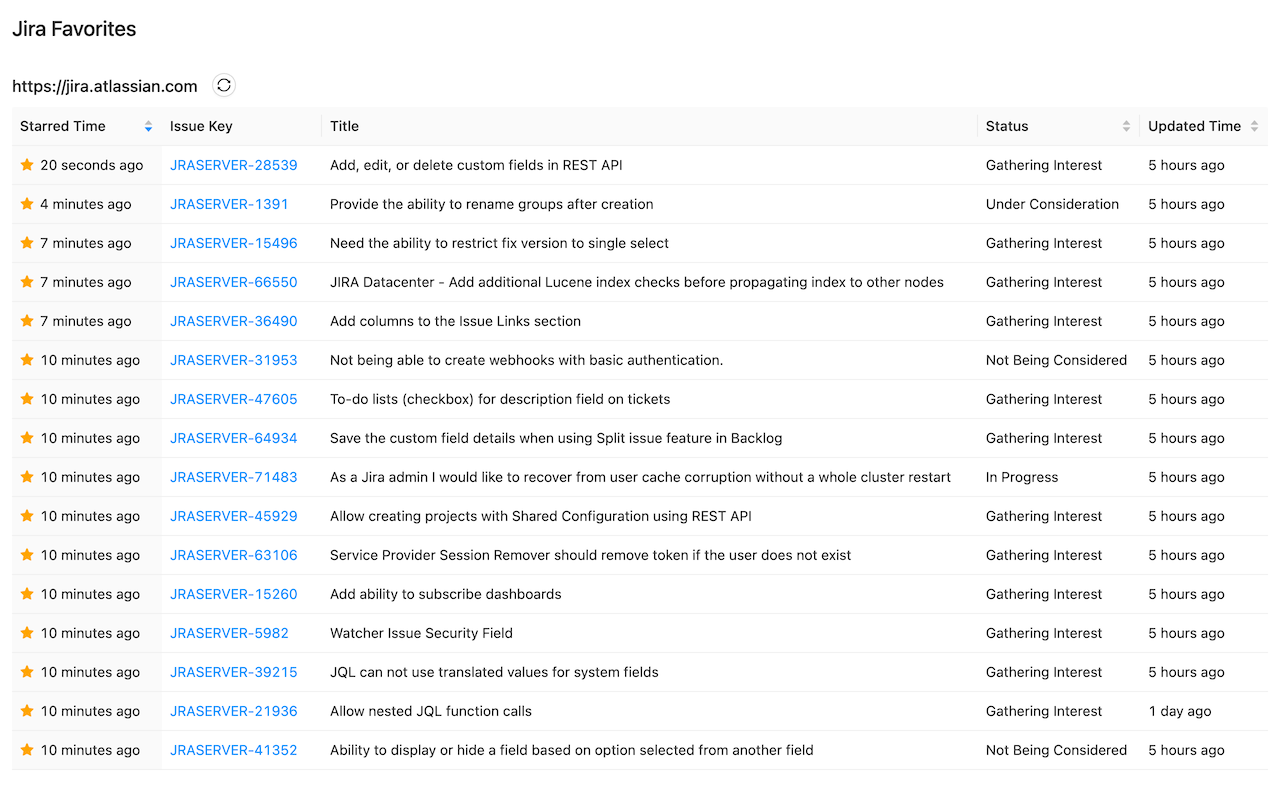The image size is (1280, 800).
Task: Click '4 minutes ago' starred time
Action: click(85, 204)
